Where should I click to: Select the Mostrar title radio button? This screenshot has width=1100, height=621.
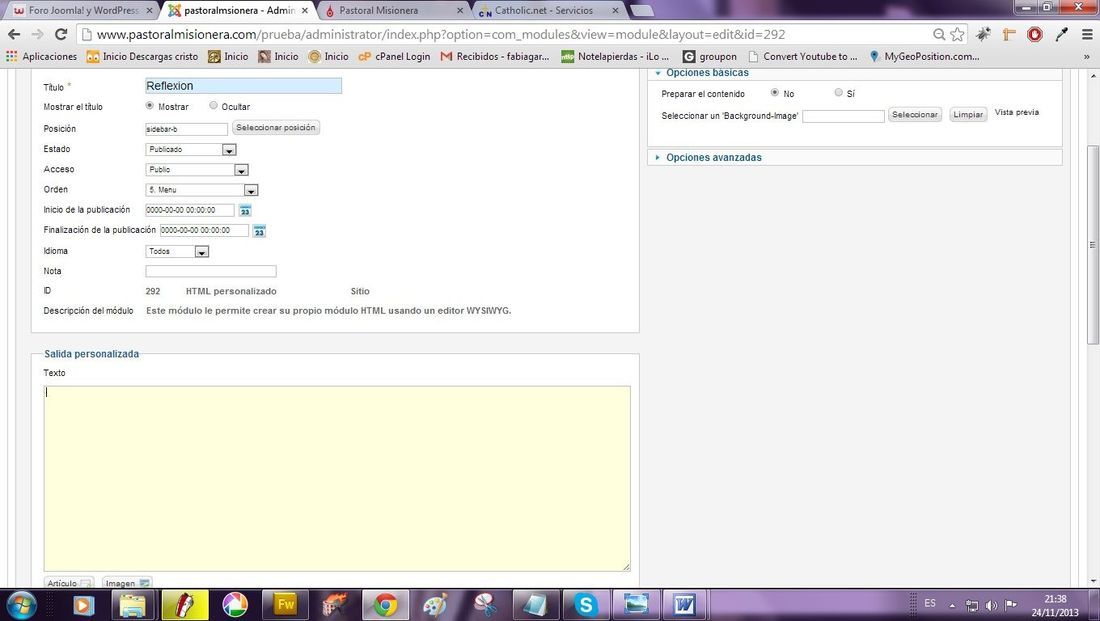[x=149, y=105]
